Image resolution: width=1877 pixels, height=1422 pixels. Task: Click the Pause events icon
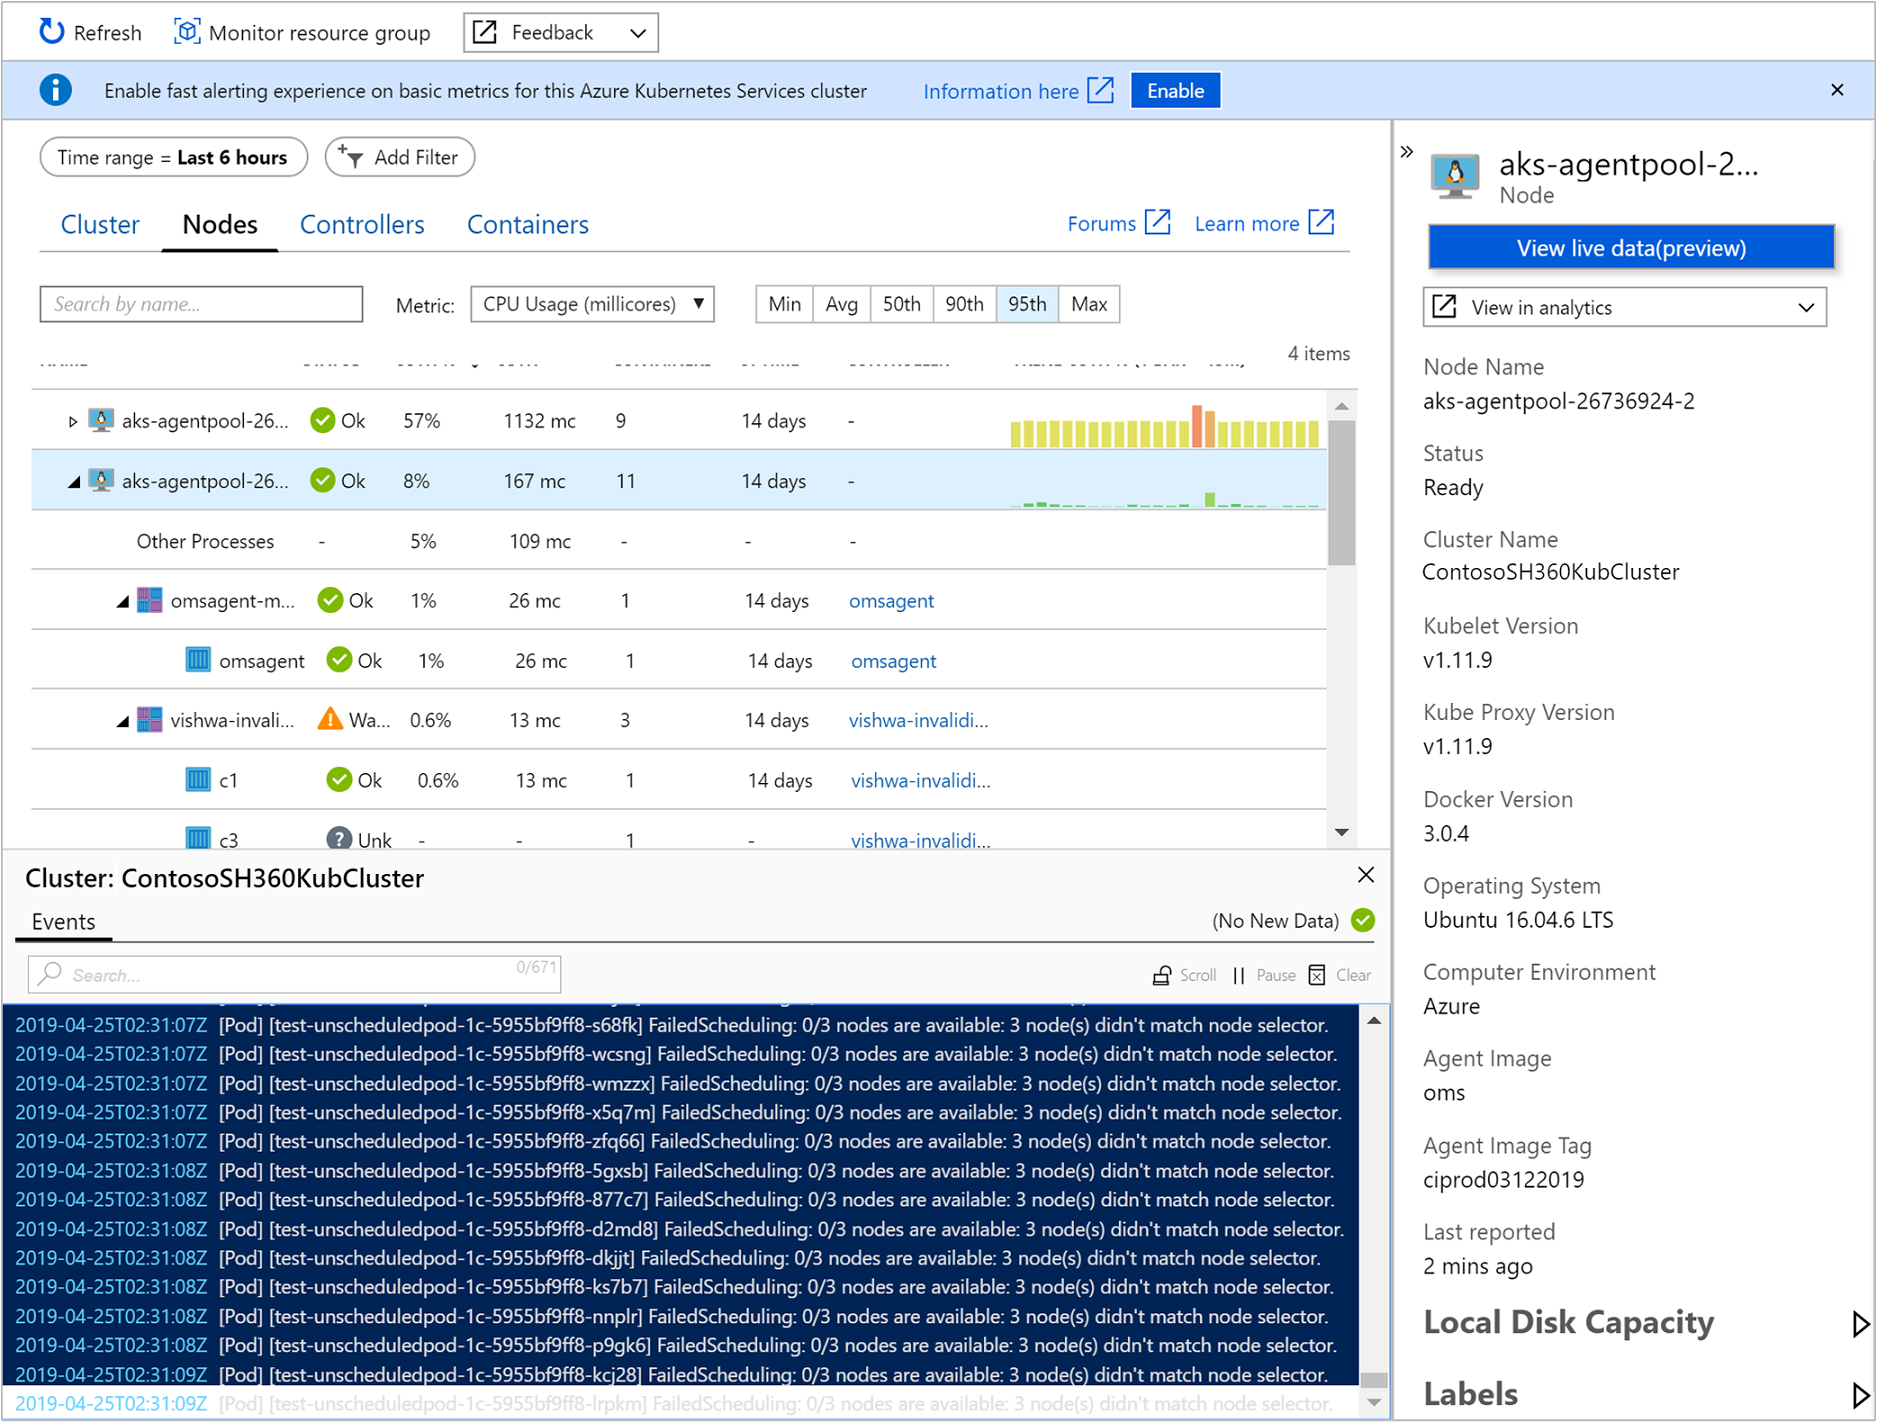point(1239,975)
